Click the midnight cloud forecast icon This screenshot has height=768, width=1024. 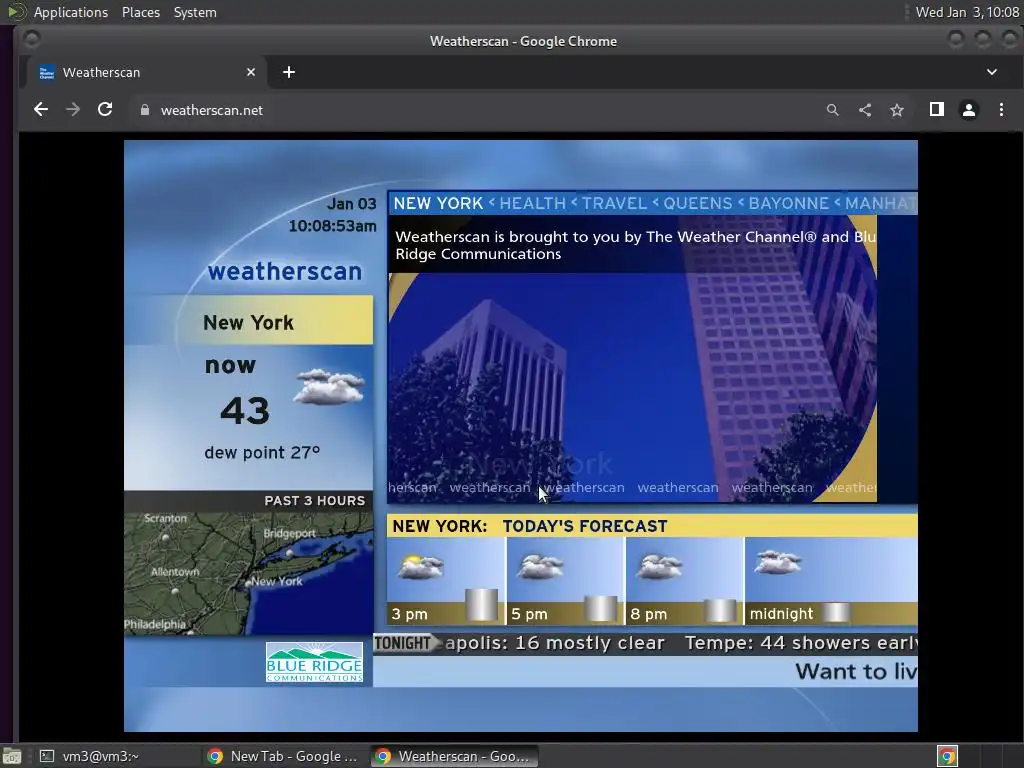[778, 562]
